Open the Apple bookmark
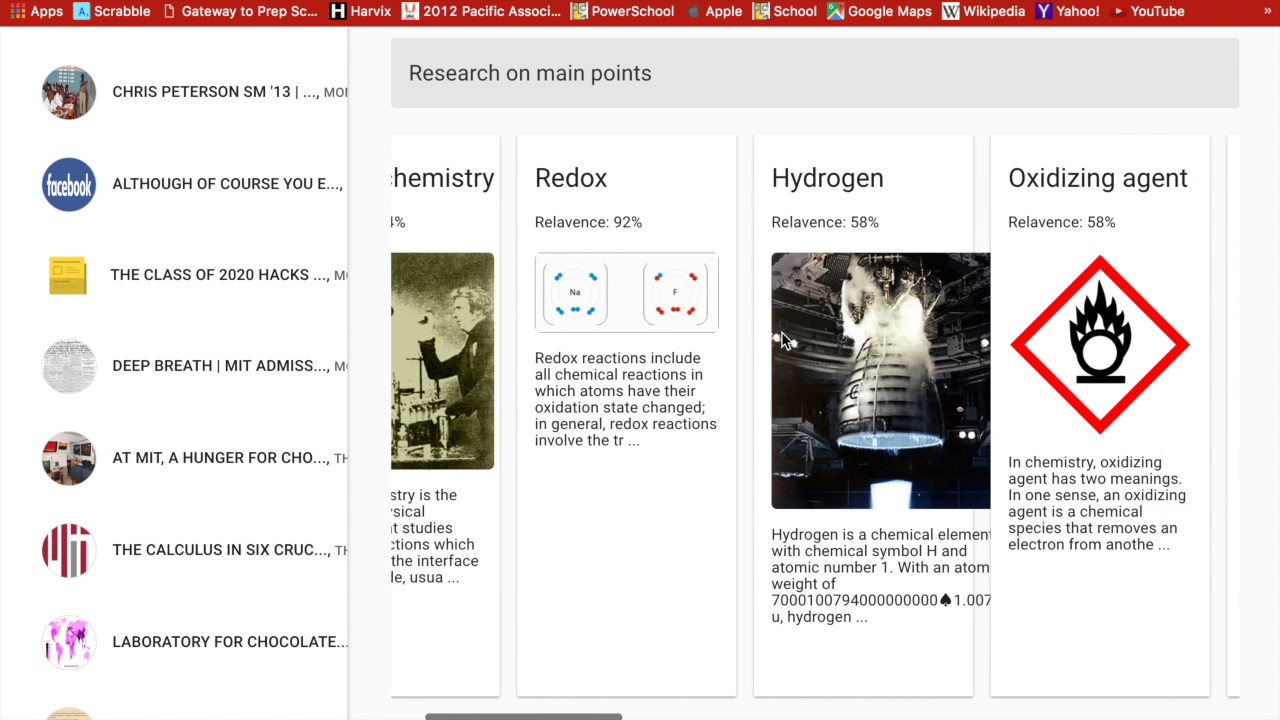Viewport: 1280px width, 720px height. 713,11
